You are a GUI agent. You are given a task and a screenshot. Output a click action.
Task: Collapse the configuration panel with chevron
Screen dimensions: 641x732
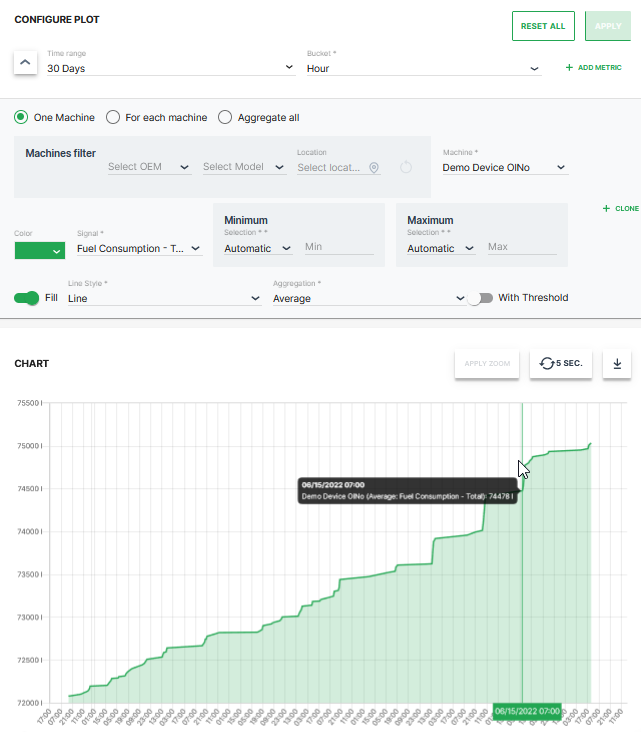26,63
